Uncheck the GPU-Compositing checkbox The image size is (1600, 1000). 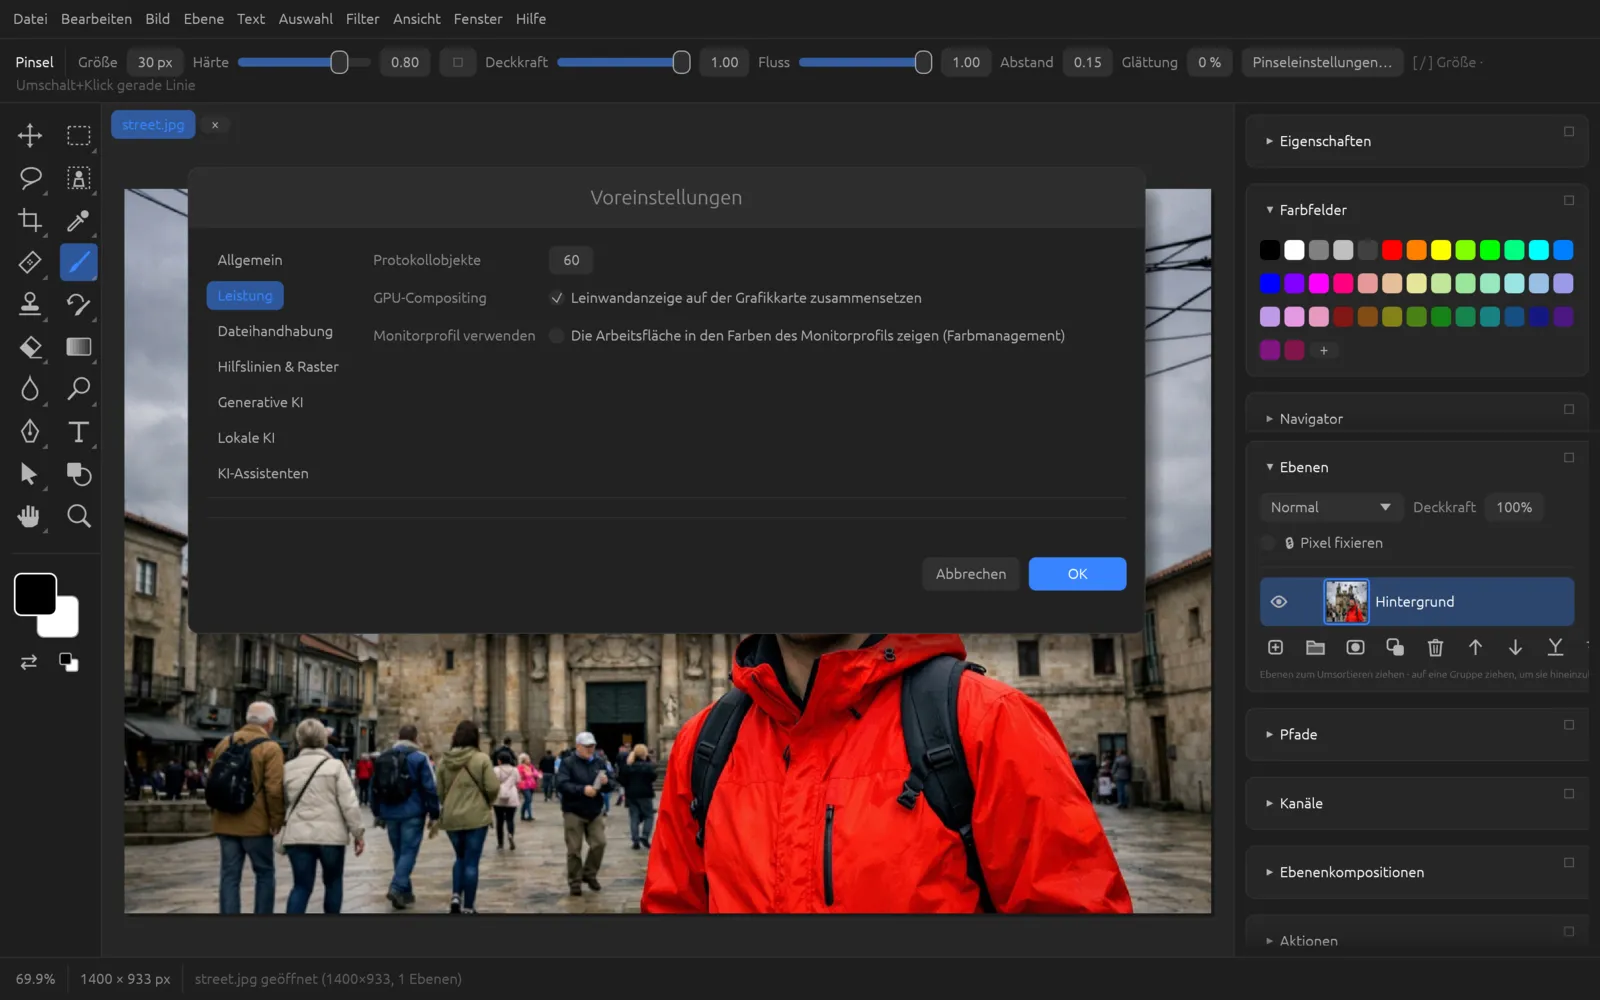pyautogui.click(x=557, y=298)
